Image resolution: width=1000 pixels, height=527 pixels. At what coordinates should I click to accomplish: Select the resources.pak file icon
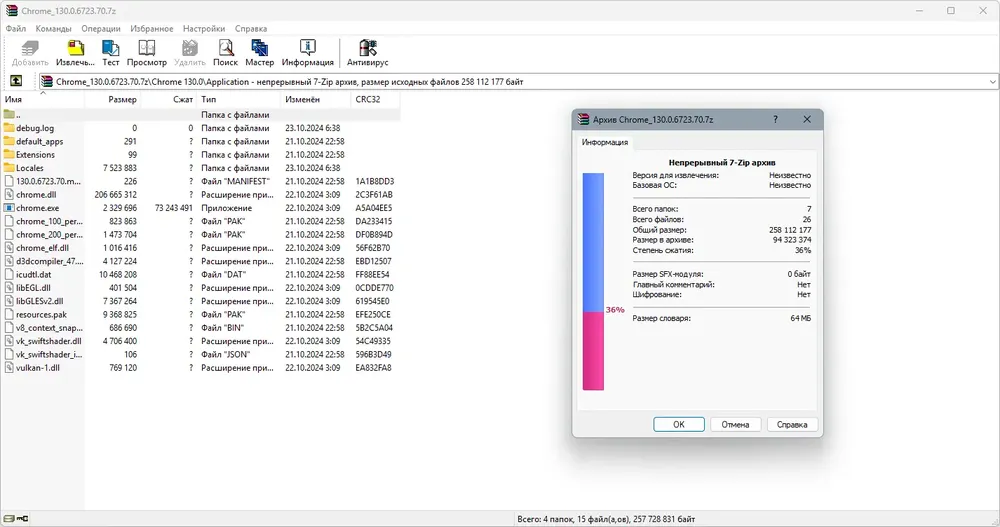(x=9, y=315)
